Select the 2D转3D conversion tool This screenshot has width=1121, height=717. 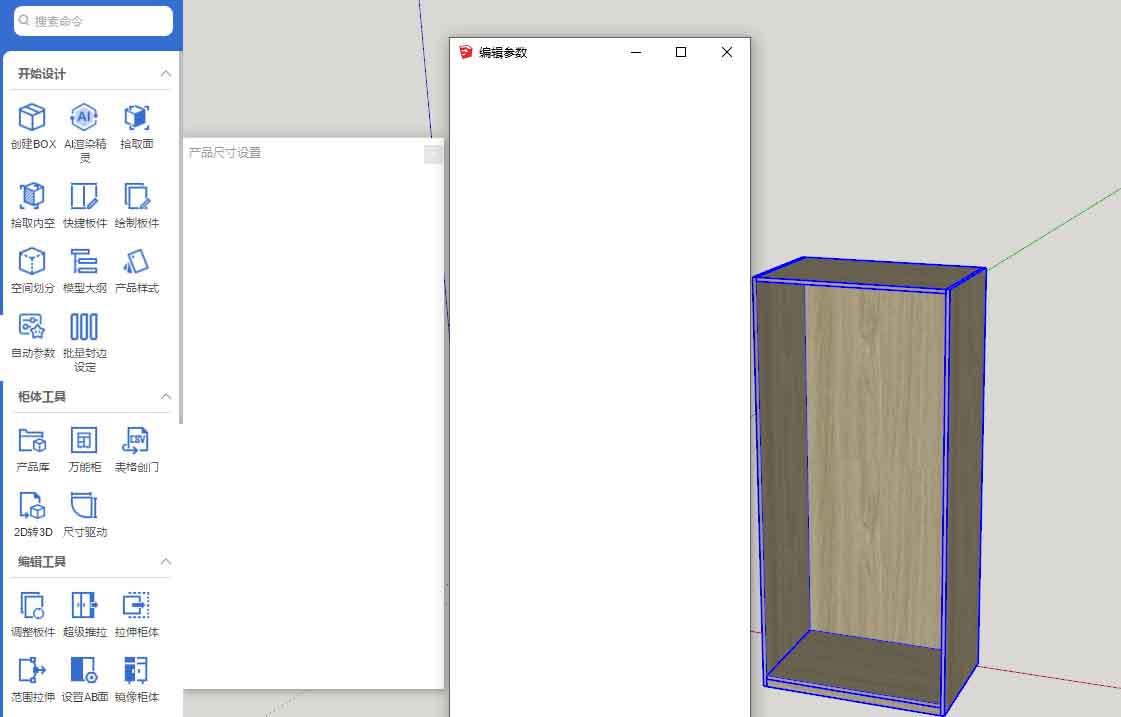tap(33, 505)
